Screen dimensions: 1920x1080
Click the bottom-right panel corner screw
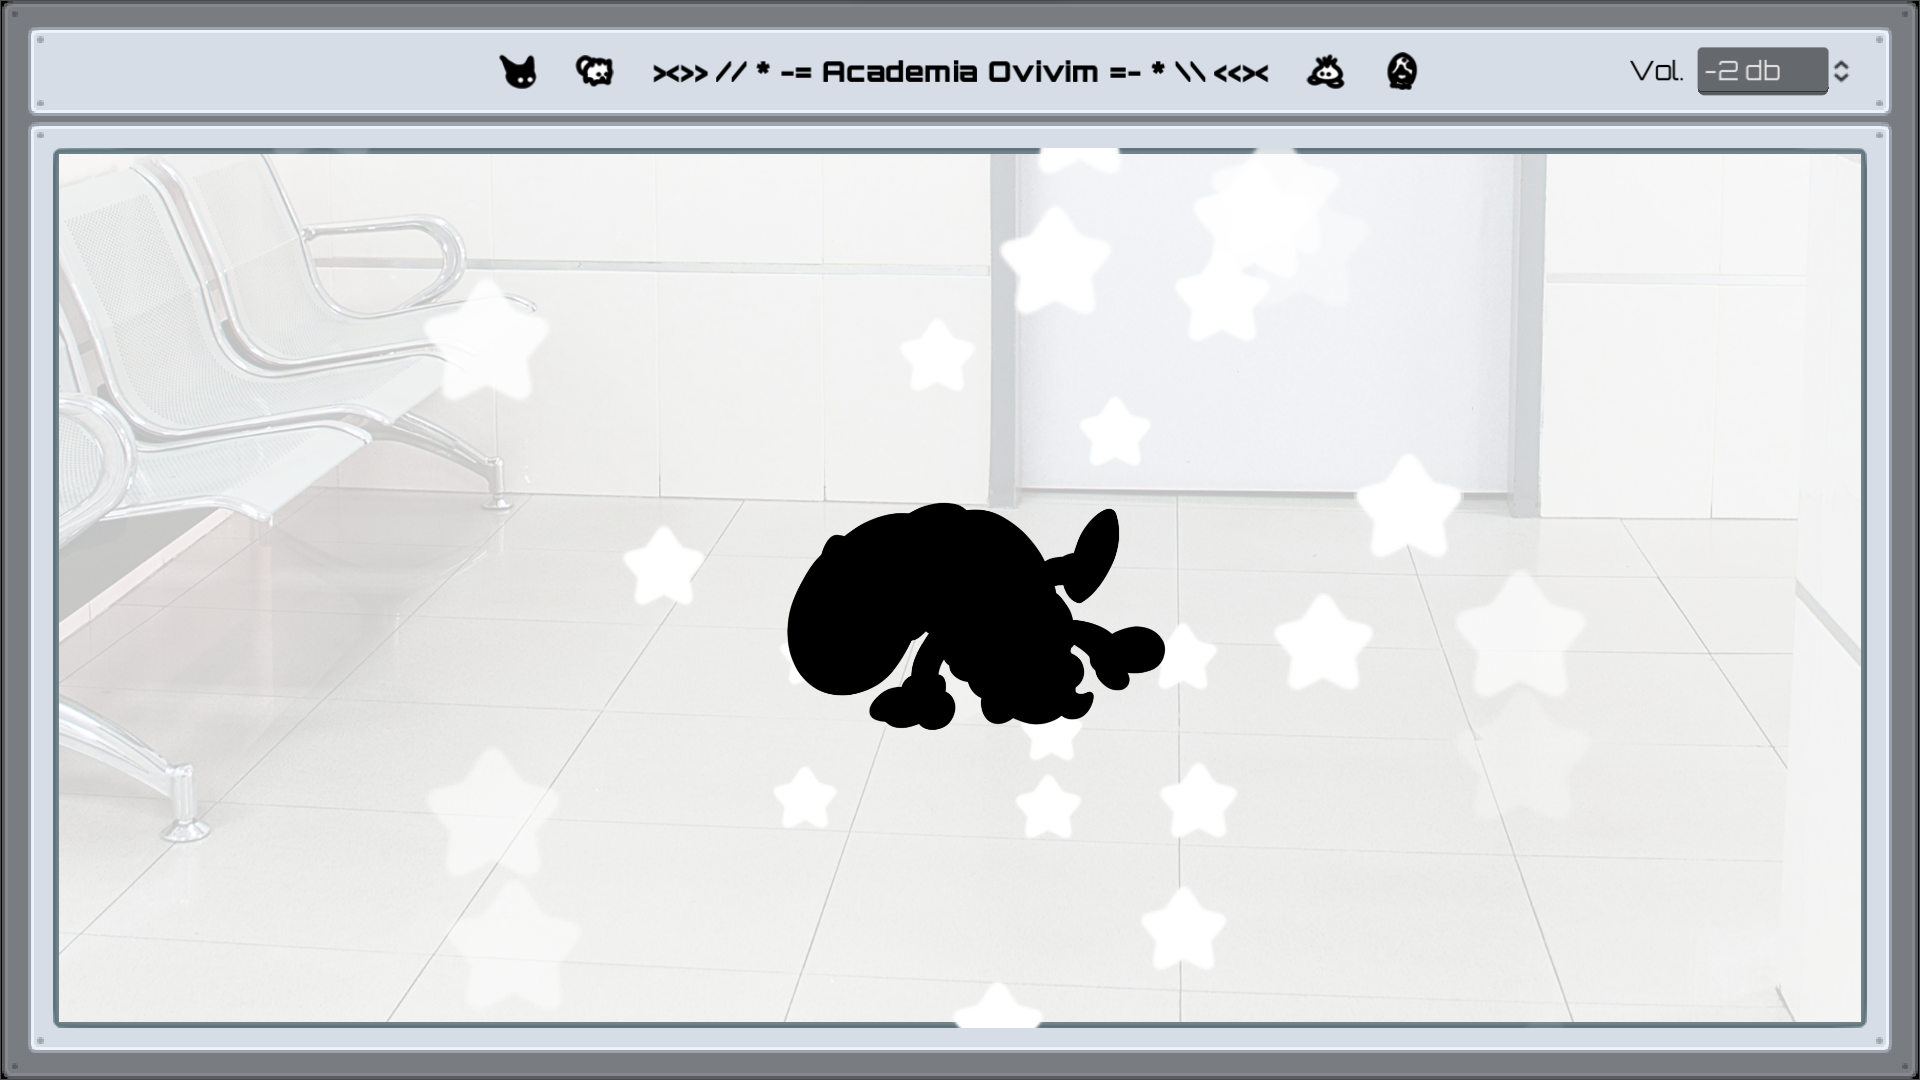coord(1881,1041)
